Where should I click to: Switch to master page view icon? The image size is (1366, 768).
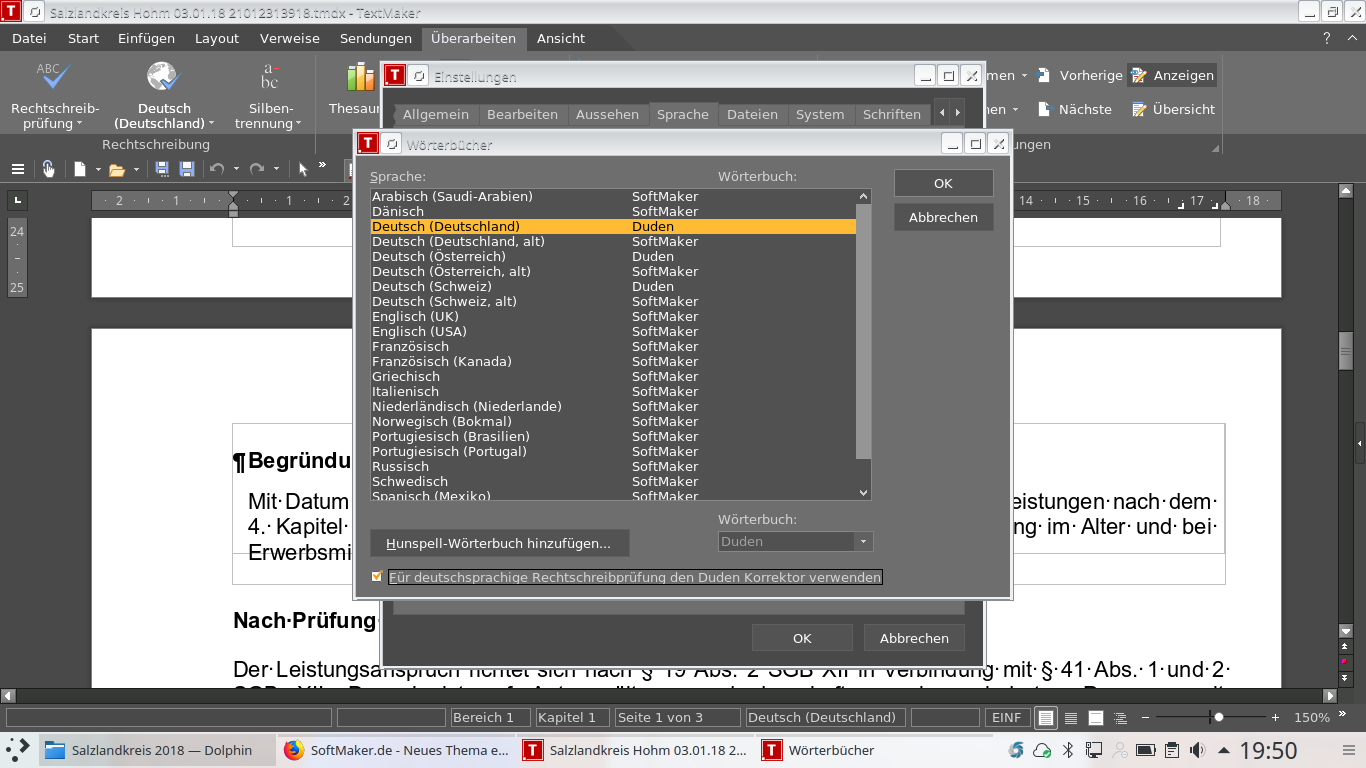(x=1096, y=717)
